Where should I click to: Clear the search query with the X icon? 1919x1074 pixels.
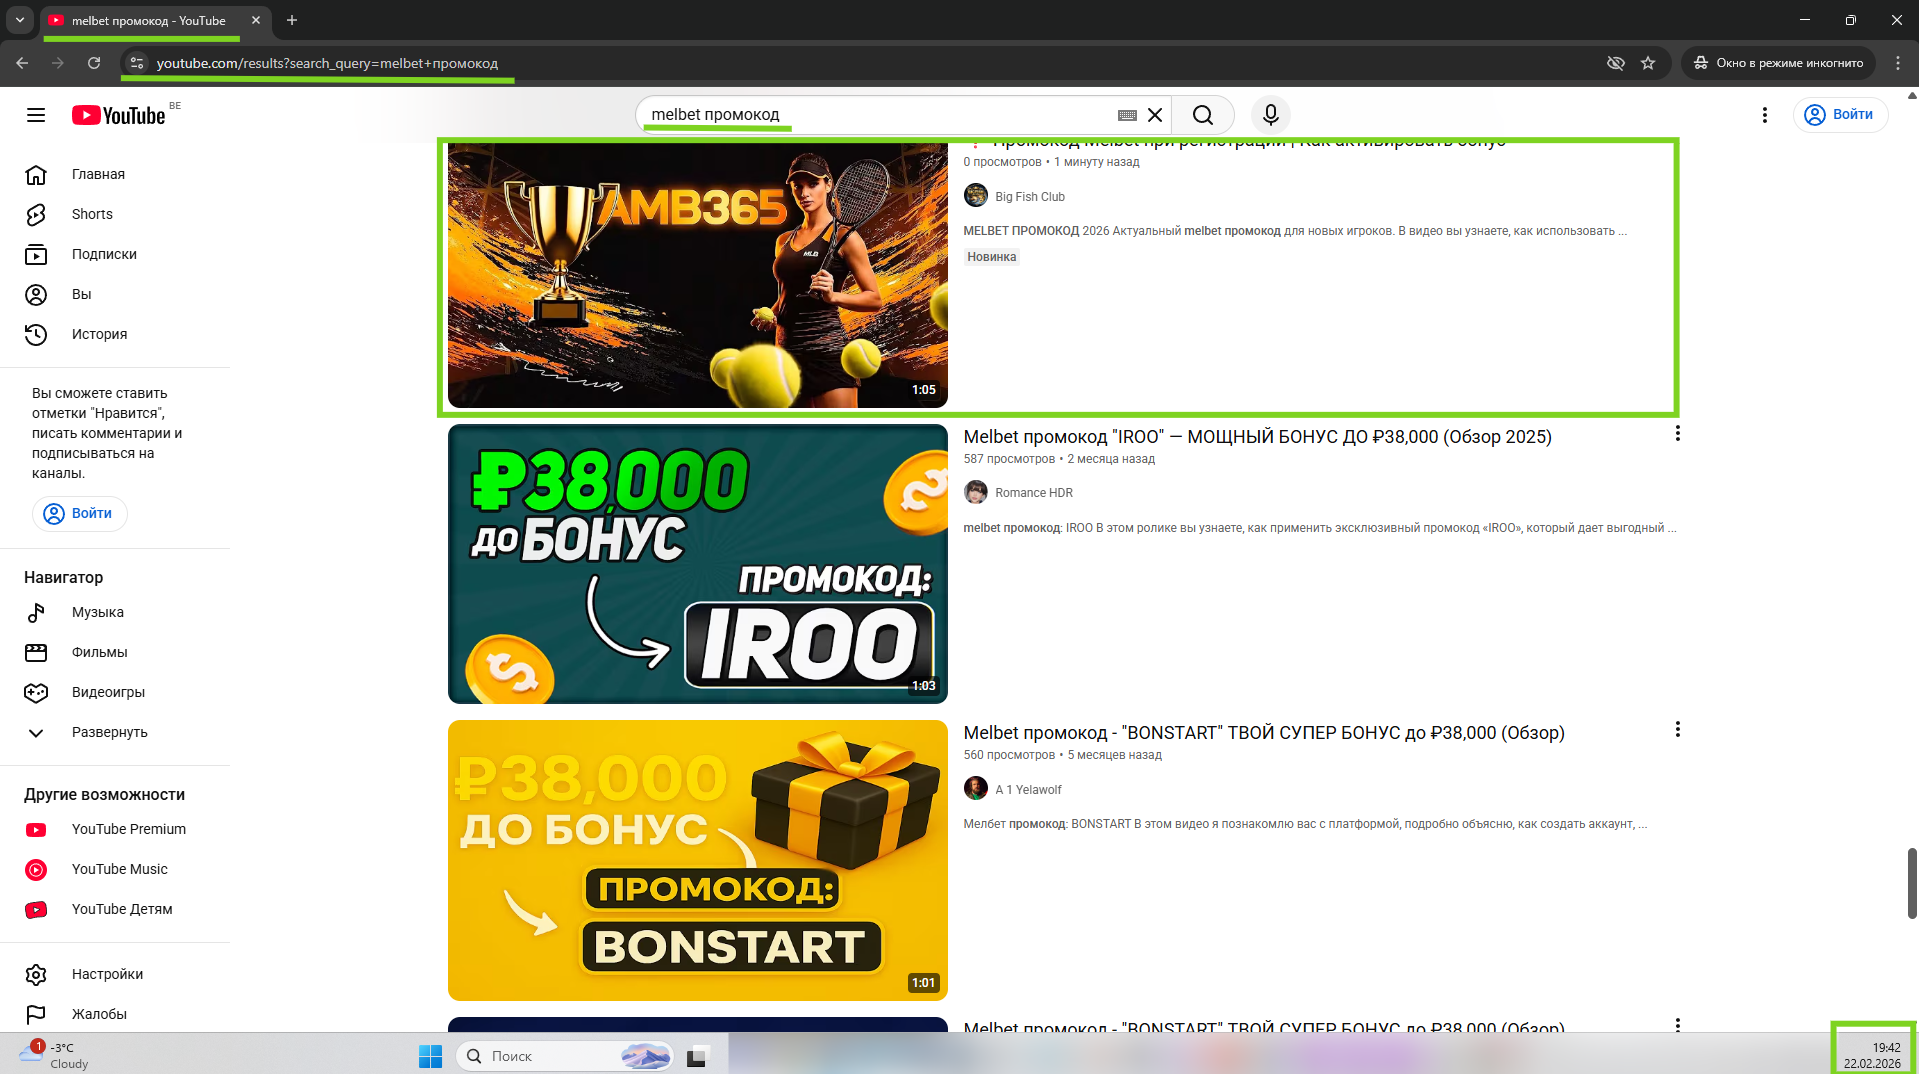(x=1155, y=115)
